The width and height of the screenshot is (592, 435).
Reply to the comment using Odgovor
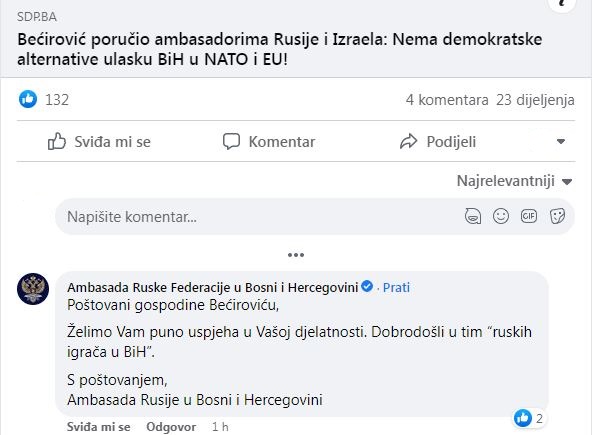pos(171,427)
